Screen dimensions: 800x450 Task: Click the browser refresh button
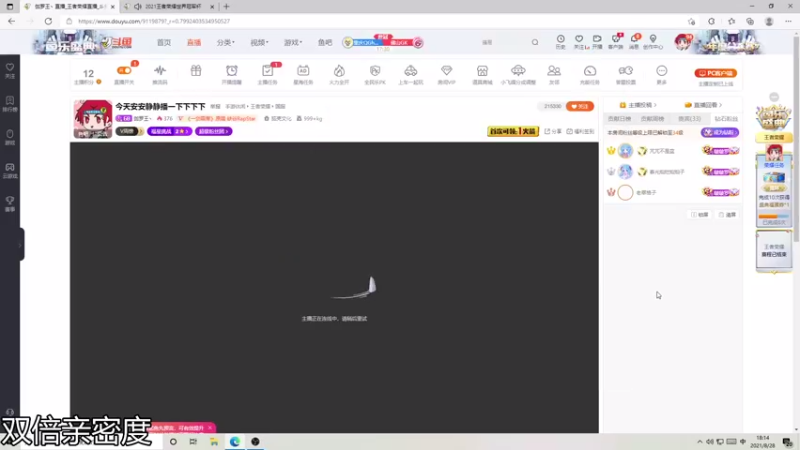pos(48,21)
